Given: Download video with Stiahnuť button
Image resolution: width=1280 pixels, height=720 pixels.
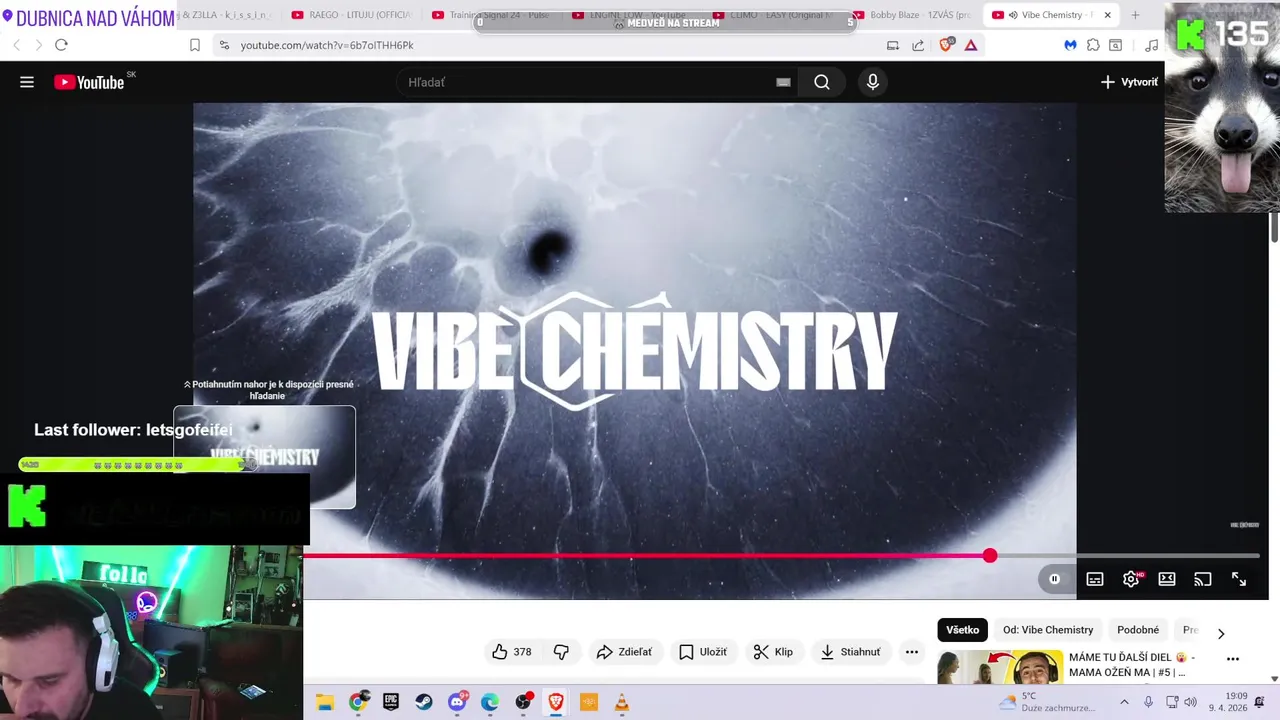Looking at the screenshot, I should coord(851,652).
